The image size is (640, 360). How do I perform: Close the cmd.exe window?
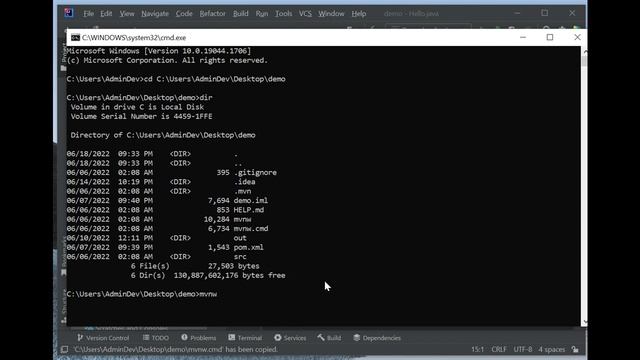[577, 37]
